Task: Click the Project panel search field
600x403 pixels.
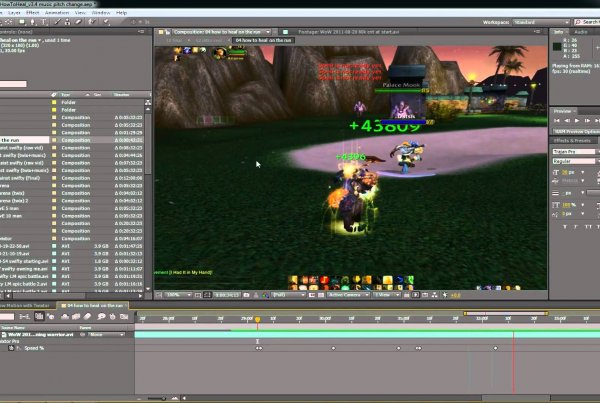Action: (13, 84)
